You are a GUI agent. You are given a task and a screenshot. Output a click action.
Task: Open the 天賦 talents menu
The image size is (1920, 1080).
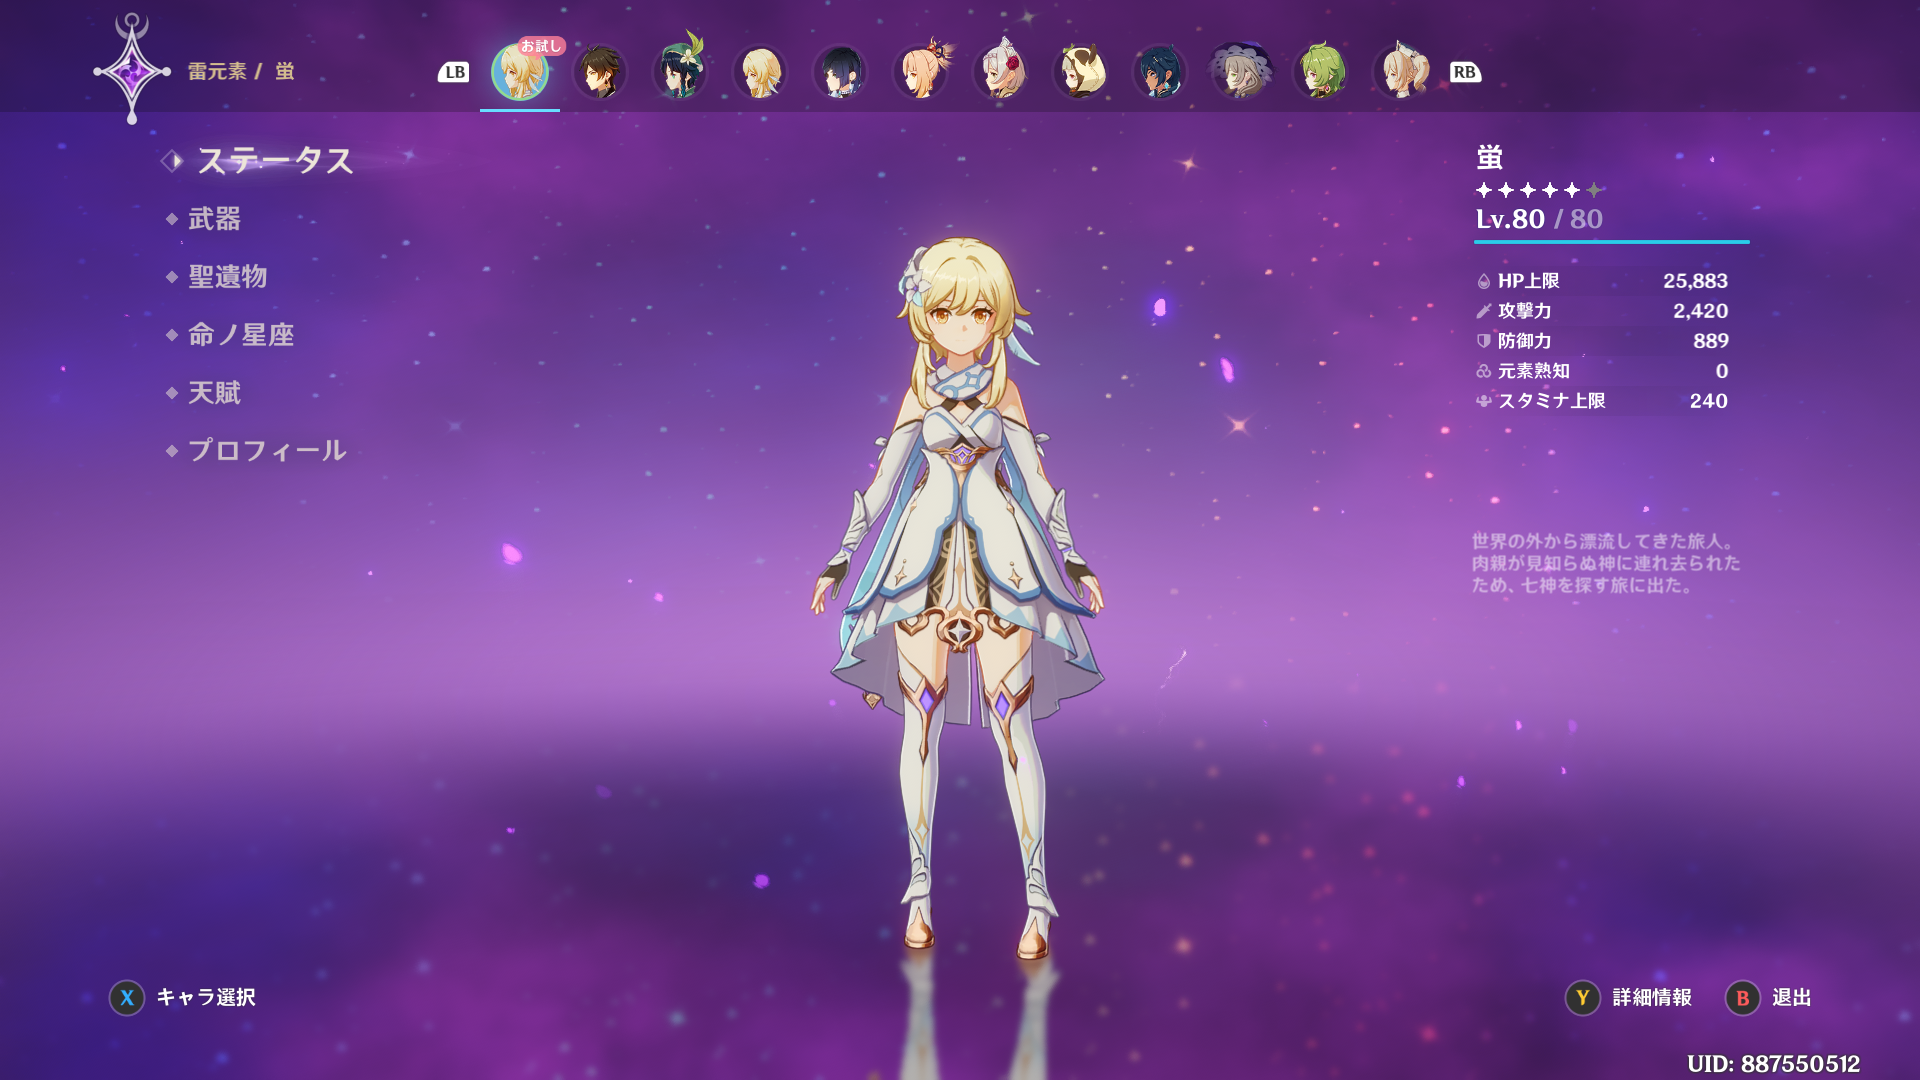point(215,393)
